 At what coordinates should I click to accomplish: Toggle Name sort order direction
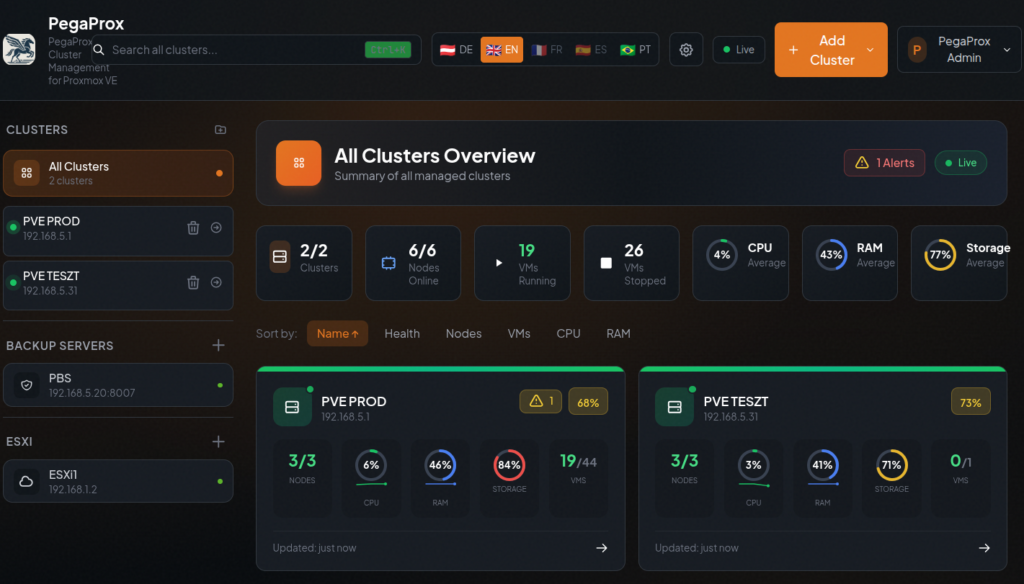click(337, 334)
